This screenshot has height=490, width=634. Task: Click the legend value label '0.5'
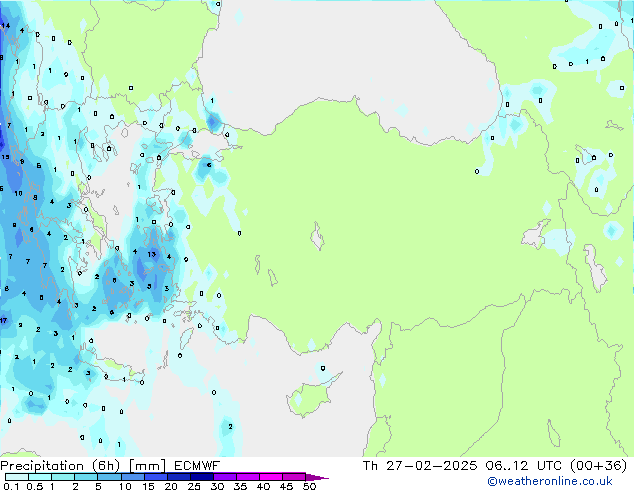(x=35, y=486)
